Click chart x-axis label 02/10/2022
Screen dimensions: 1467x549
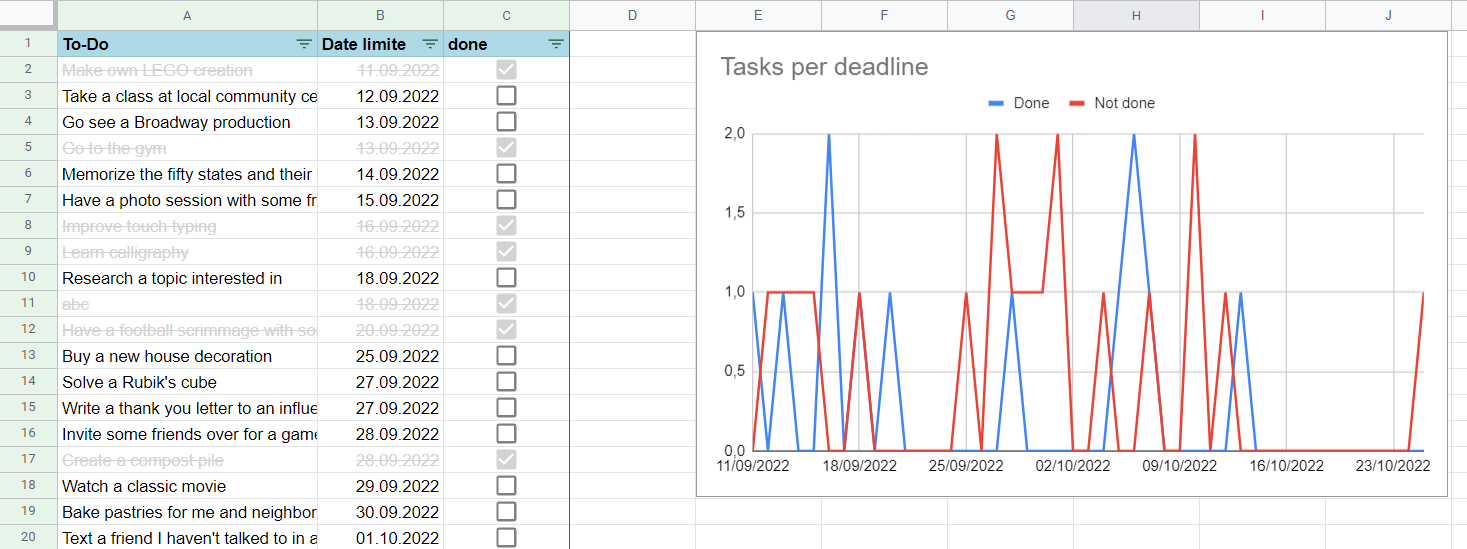click(x=1073, y=466)
